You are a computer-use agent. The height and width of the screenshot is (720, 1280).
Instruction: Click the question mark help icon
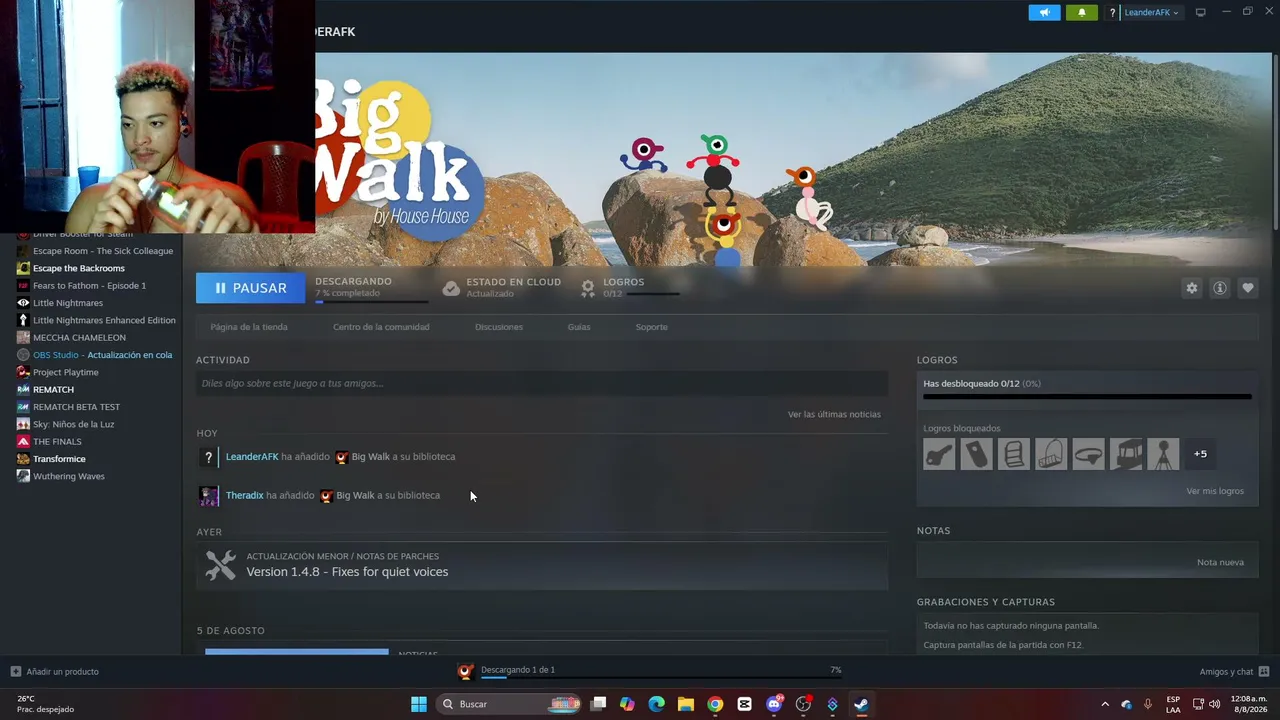pyautogui.click(x=1112, y=13)
